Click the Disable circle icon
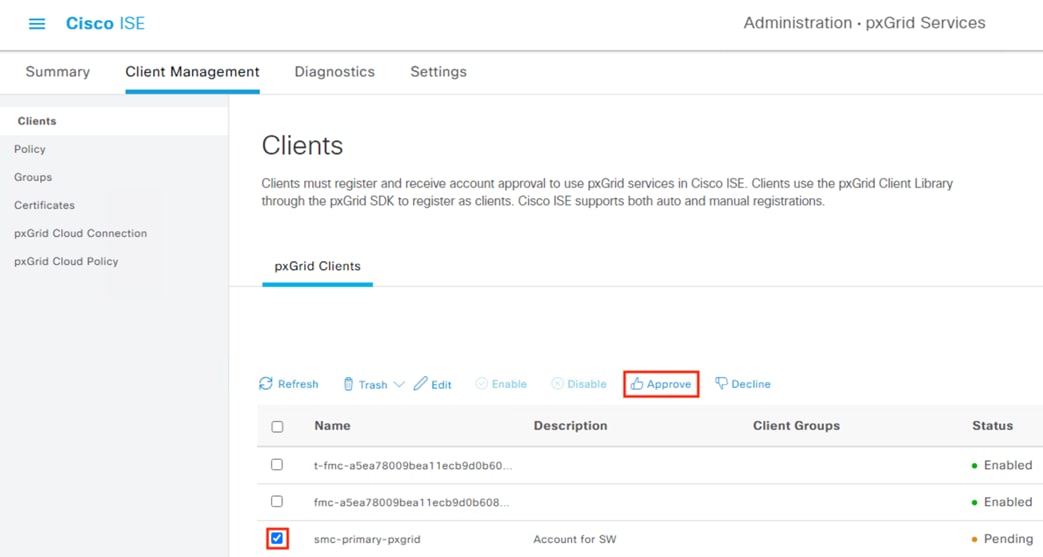Viewport: 1043px width, 557px height. coord(557,383)
